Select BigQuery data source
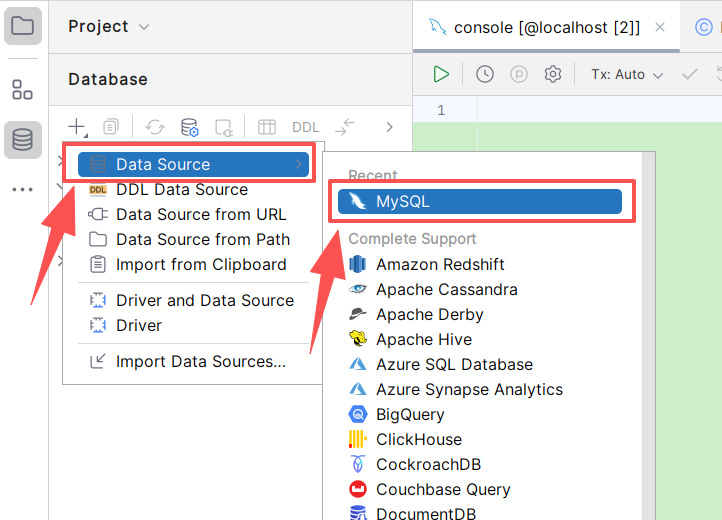 pyautogui.click(x=480, y=415)
